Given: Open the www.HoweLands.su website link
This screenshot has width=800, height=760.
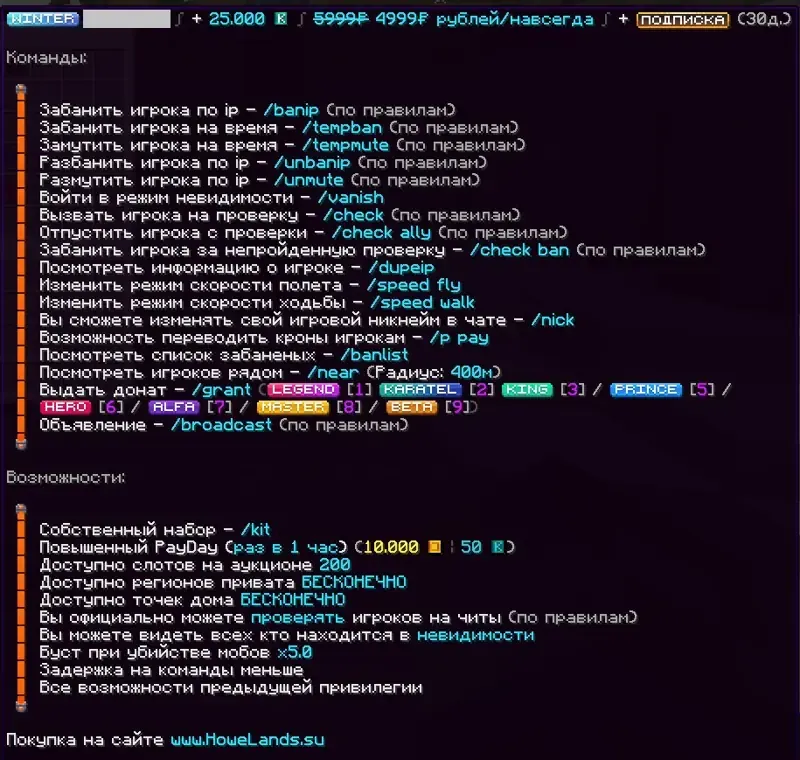Looking at the screenshot, I should point(247,740).
